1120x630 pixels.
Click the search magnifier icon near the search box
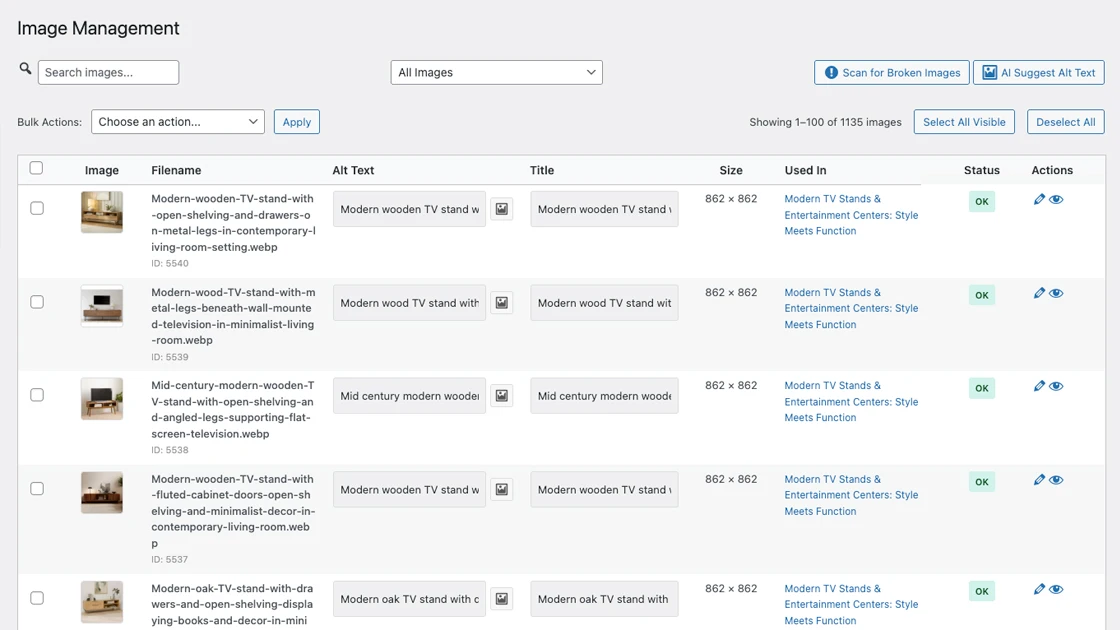pos(24,71)
